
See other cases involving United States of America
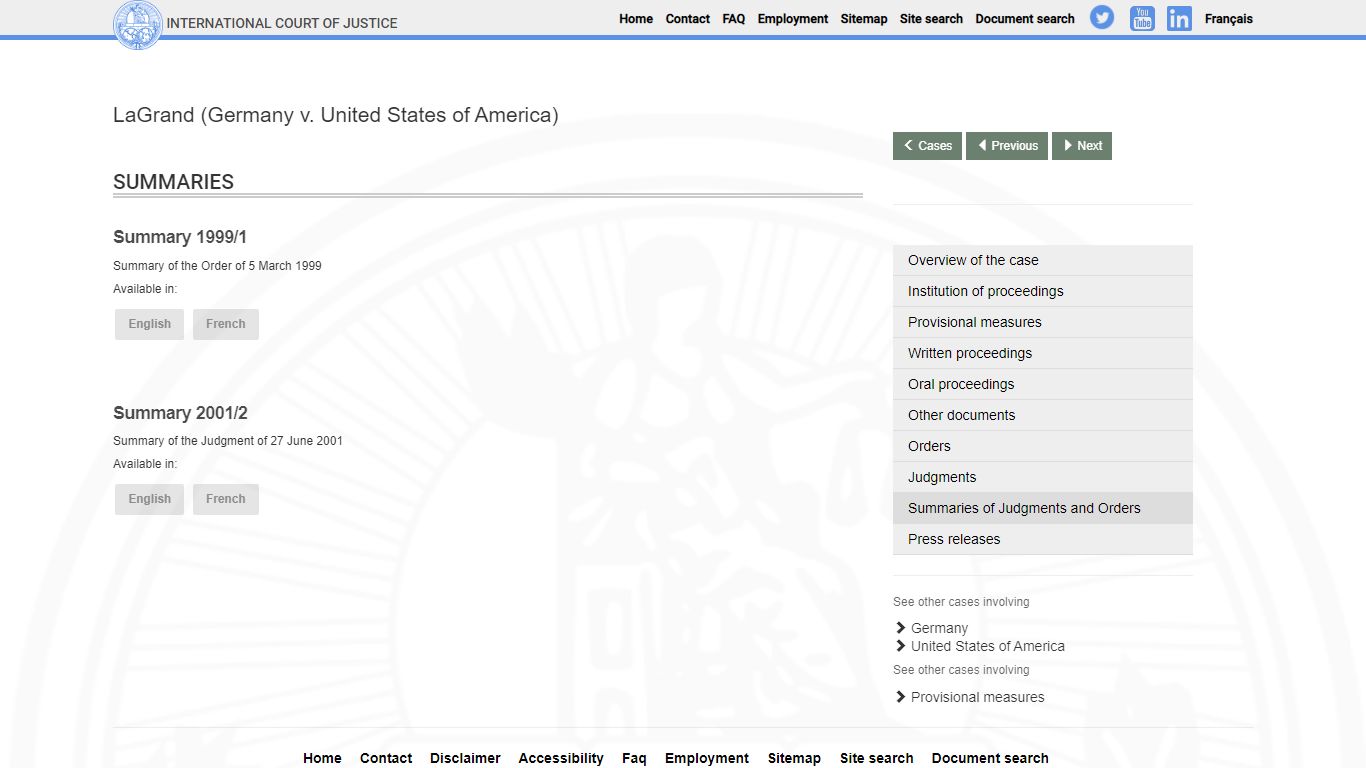click(x=988, y=646)
